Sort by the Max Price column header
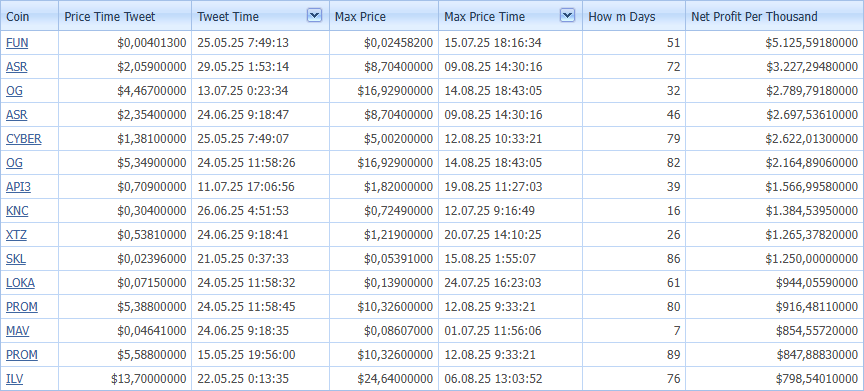This screenshot has width=864, height=391. pos(384,17)
